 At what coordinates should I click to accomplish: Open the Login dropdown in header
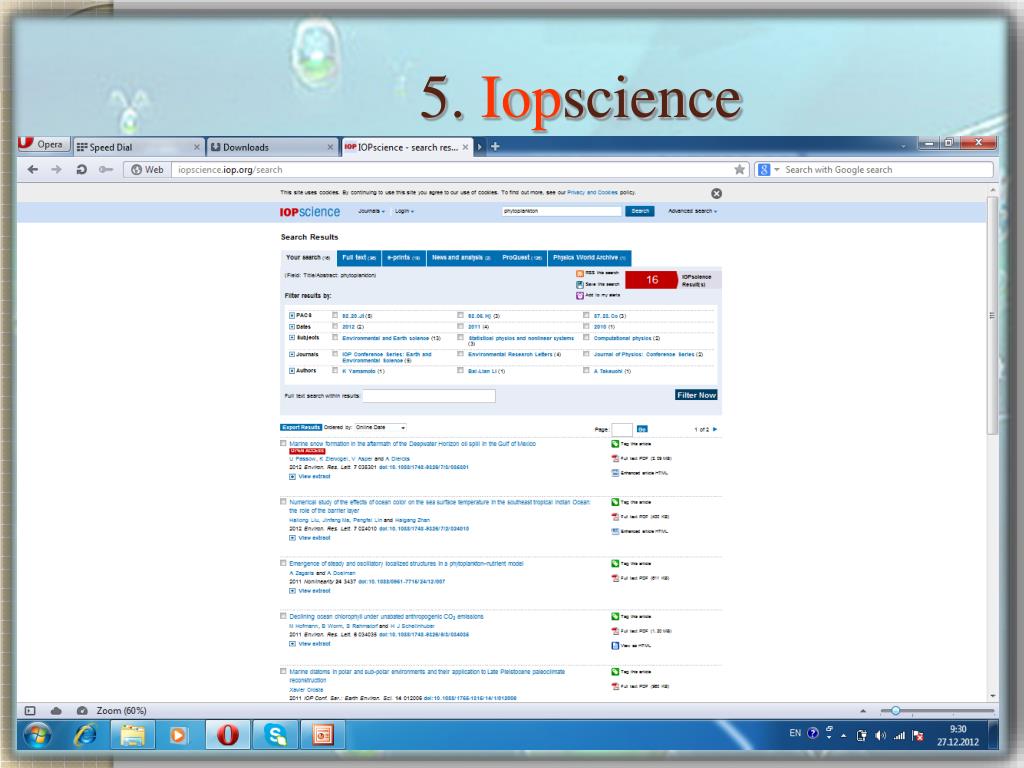(x=404, y=211)
